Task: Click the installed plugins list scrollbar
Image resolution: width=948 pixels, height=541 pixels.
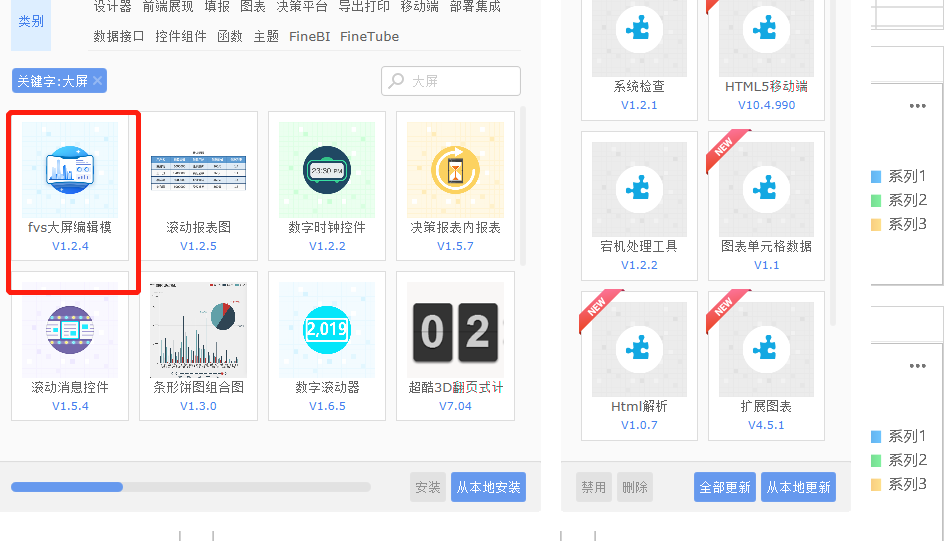Action: [833, 163]
